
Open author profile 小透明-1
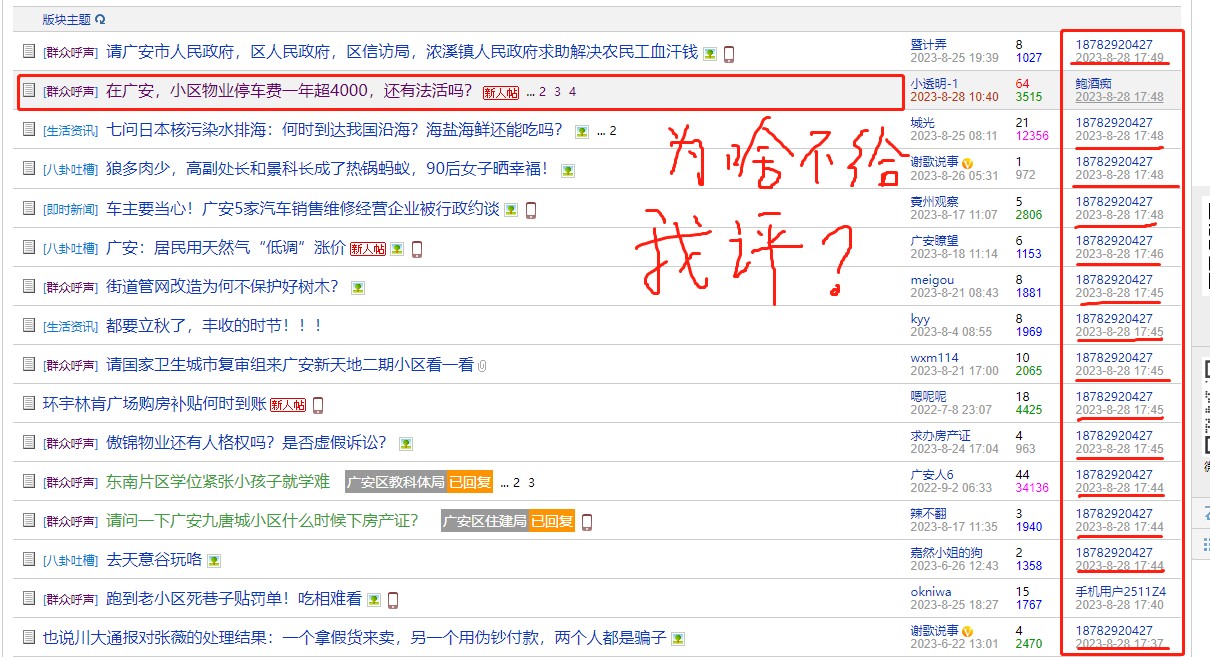pos(934,84)
